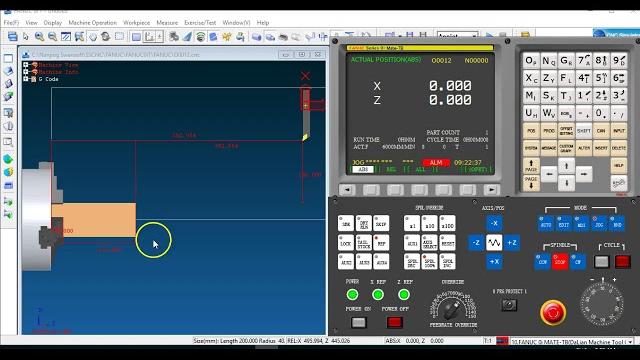Toggle the SBK single block button
640x360 pixels.
pos(346,224)
